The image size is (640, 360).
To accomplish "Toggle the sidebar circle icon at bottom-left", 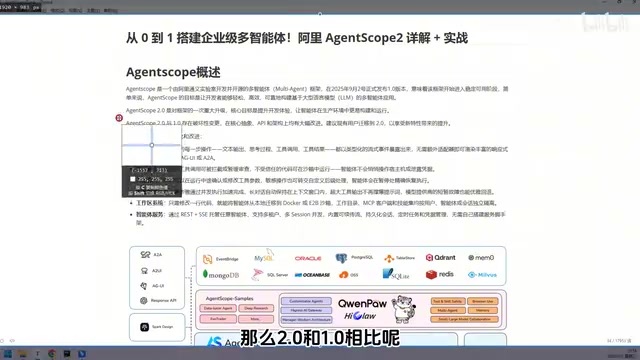I will (x=2, y=341).
